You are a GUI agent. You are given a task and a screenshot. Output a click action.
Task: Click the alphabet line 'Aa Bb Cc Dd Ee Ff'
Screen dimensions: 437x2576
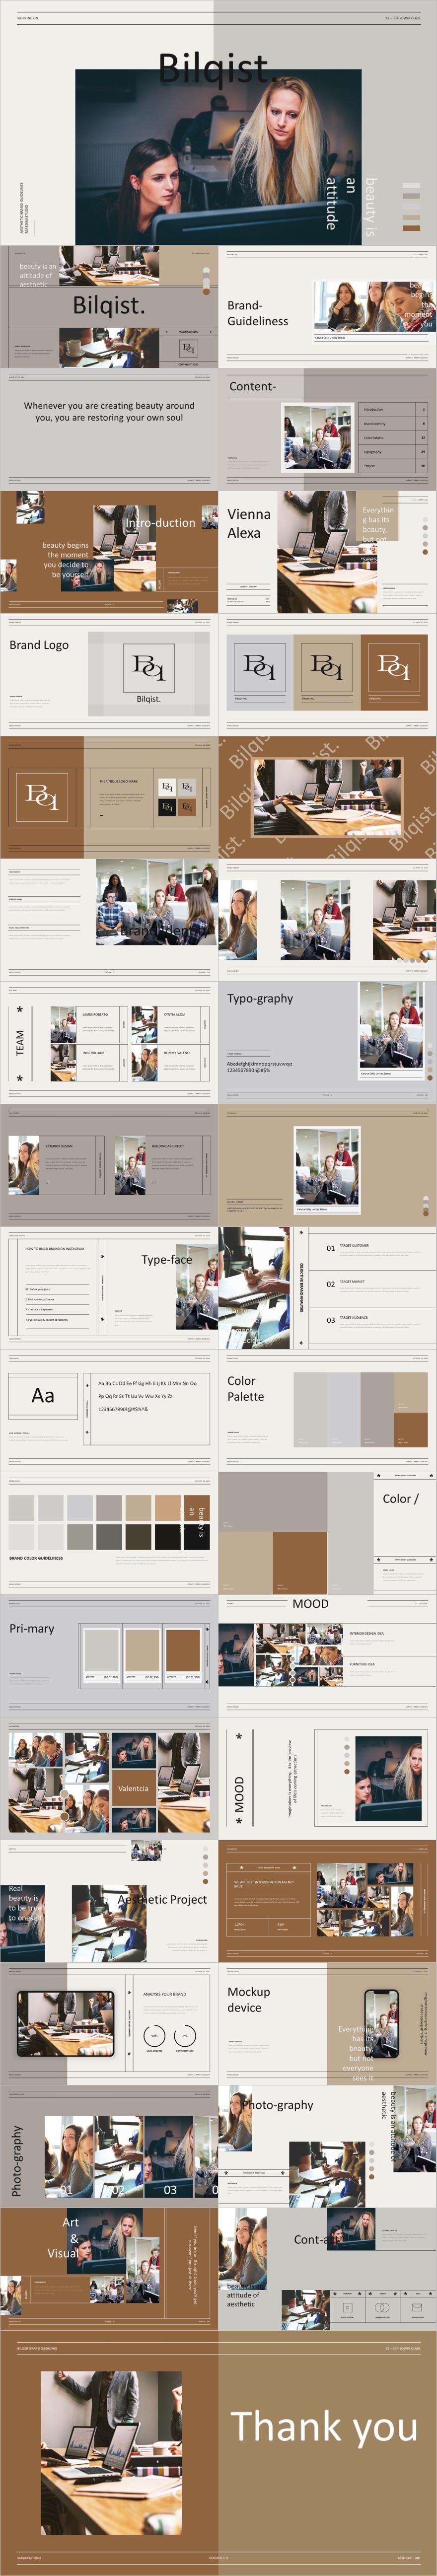147,1383
